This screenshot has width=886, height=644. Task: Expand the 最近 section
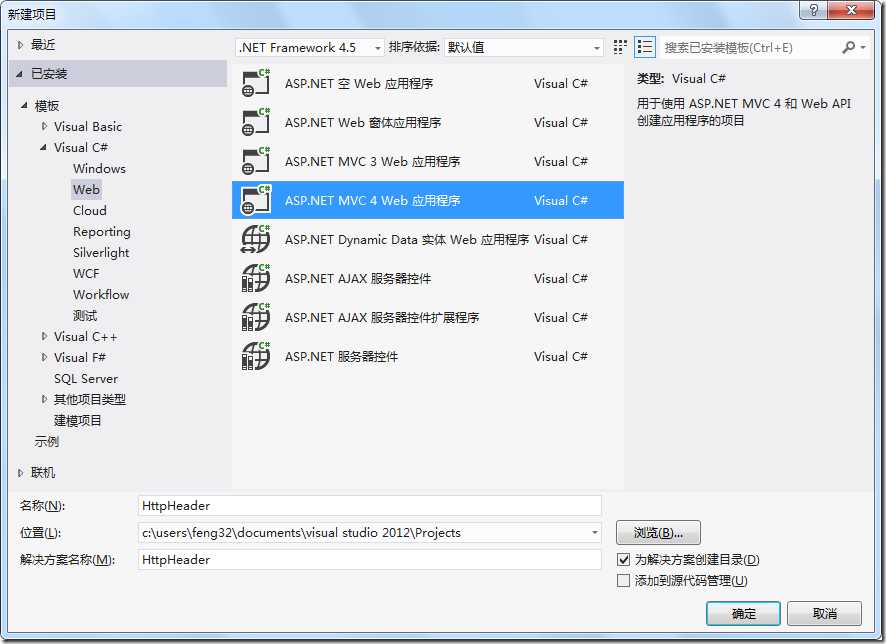click(x=20, y=45)
